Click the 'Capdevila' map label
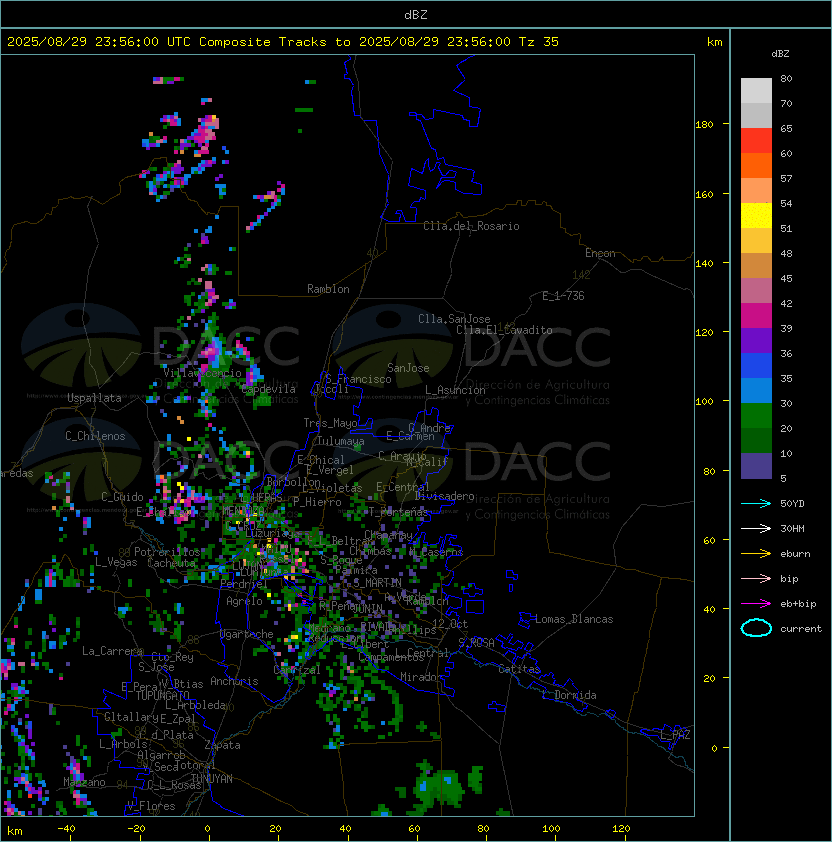The image size is (832, 842). click(268, 389)
